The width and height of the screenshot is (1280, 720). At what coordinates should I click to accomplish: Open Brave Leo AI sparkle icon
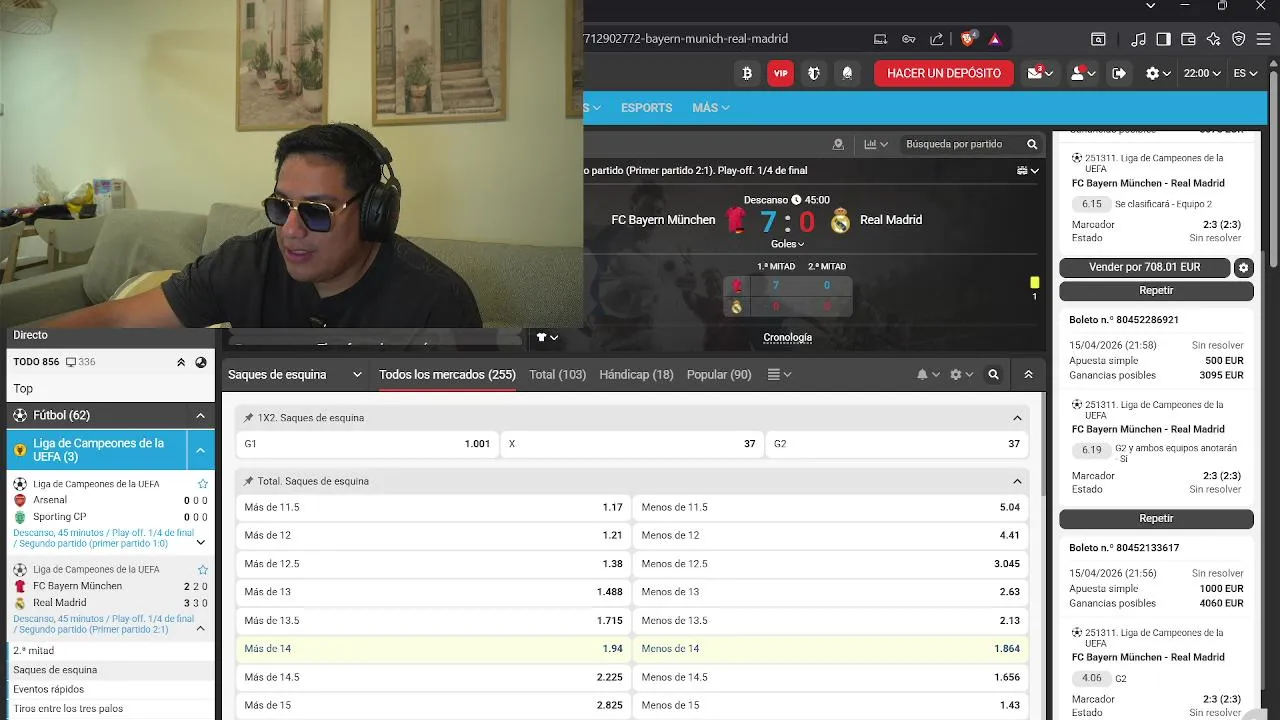pos(1213,39)
